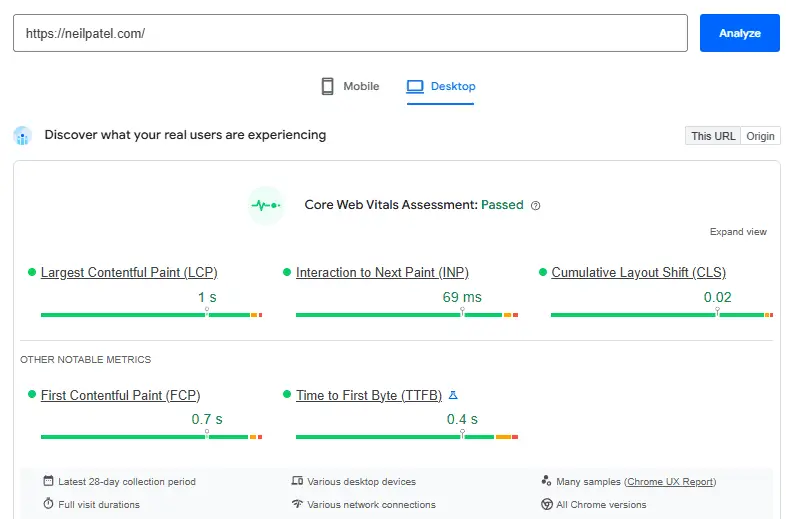The height and width of the screenshot is (519, 786).
Task: Click the OTHER NOTABLE METRICS heading
Action: point(85,360)
